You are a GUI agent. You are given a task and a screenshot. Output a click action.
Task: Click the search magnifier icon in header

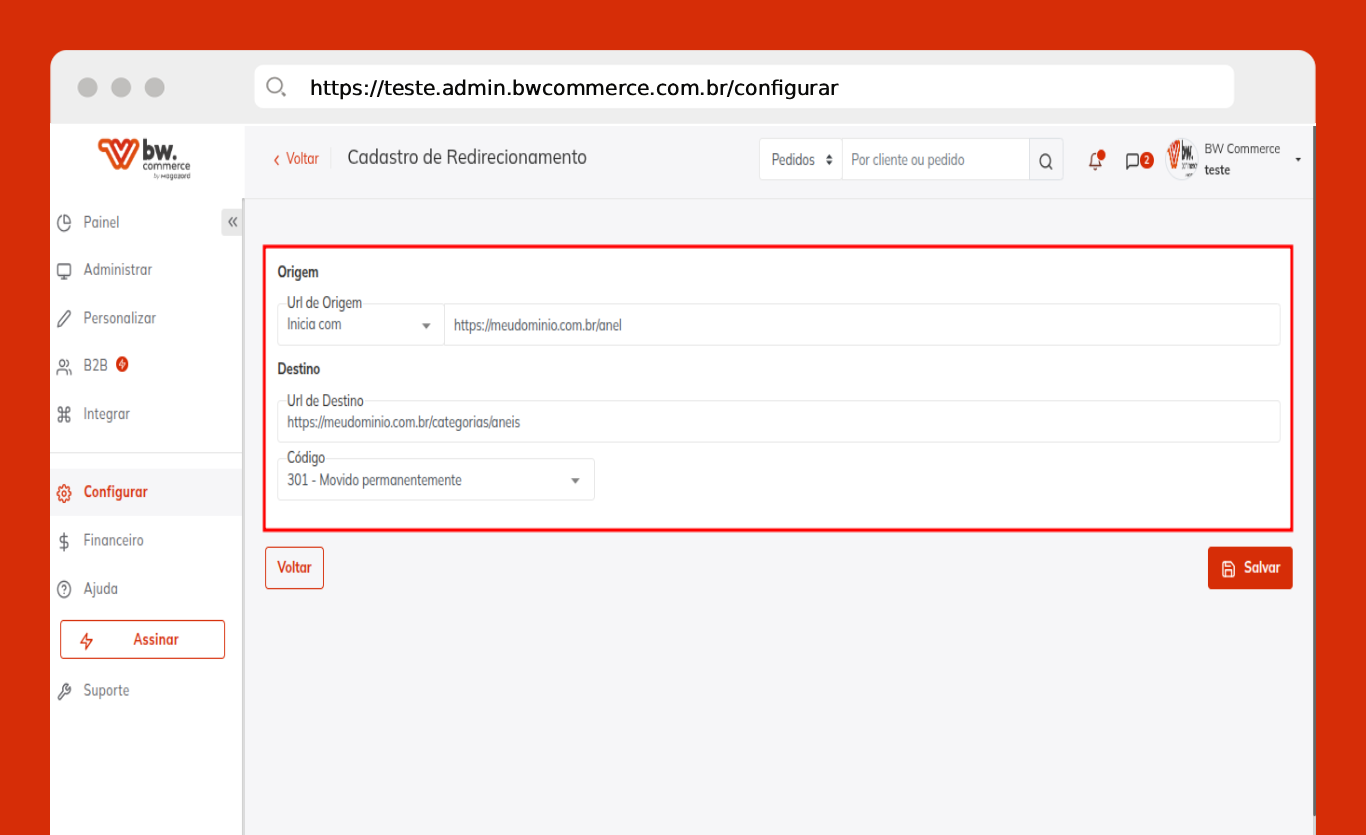point(1045,161)
